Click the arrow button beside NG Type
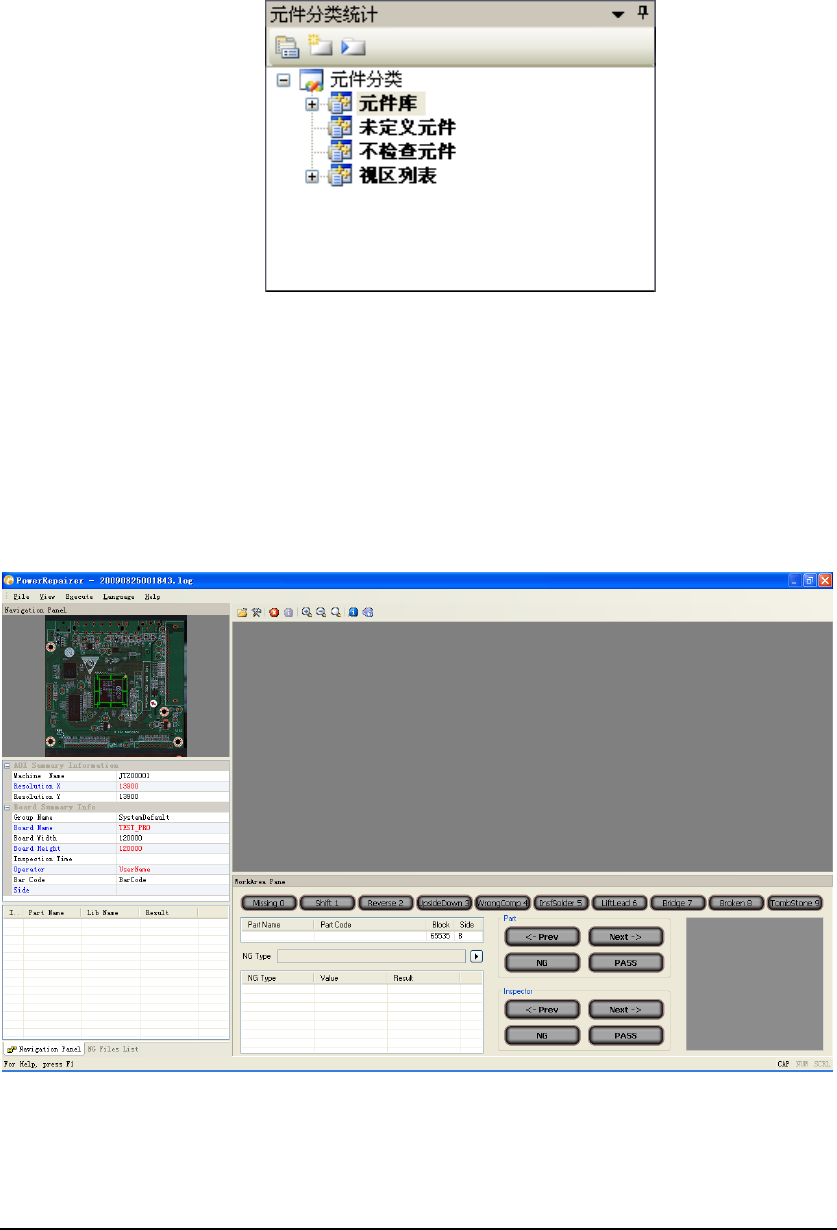This screenshot has width=837, height=1230. (477, 956)
